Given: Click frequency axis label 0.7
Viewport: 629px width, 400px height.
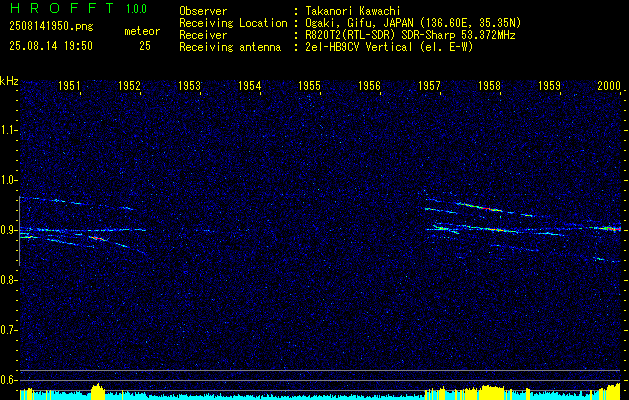Looking at the screenshot, I should point(7,330).
